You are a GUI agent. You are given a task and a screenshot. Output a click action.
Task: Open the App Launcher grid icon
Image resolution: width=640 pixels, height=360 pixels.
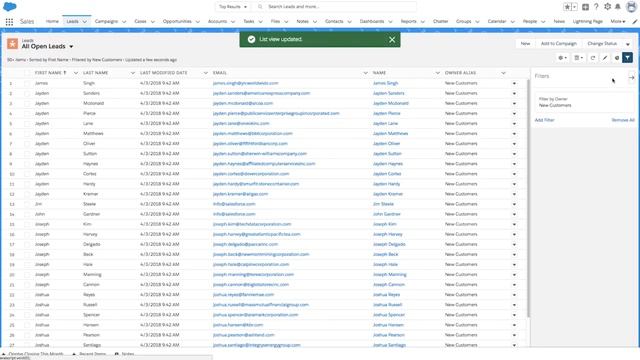(9, 22)
